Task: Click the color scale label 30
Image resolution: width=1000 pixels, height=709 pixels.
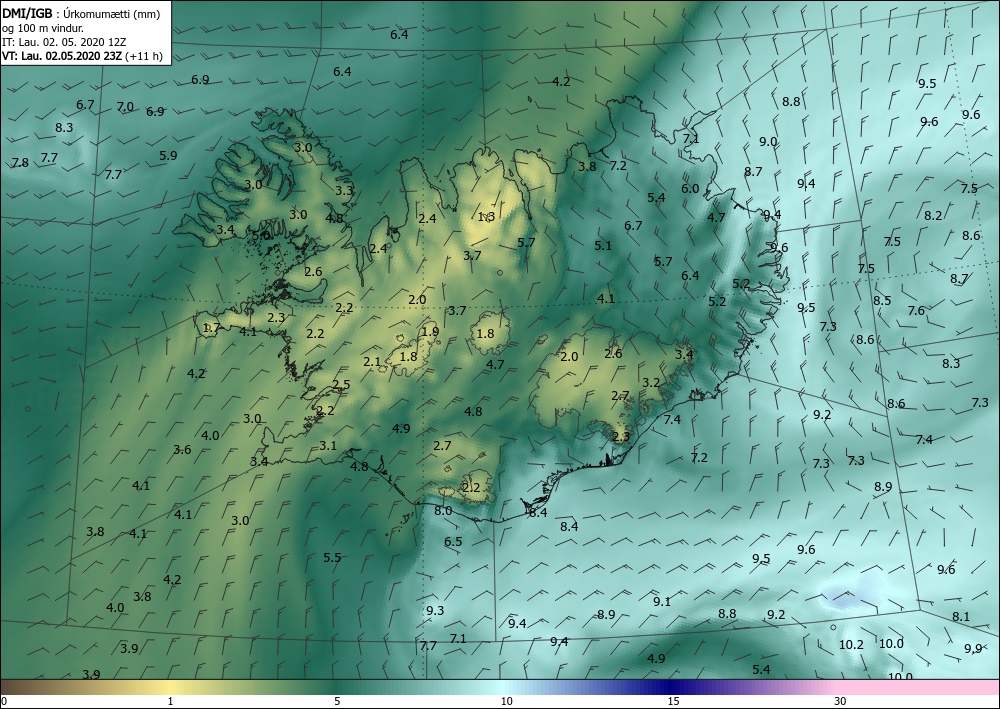Action: (x=841, y=702)
